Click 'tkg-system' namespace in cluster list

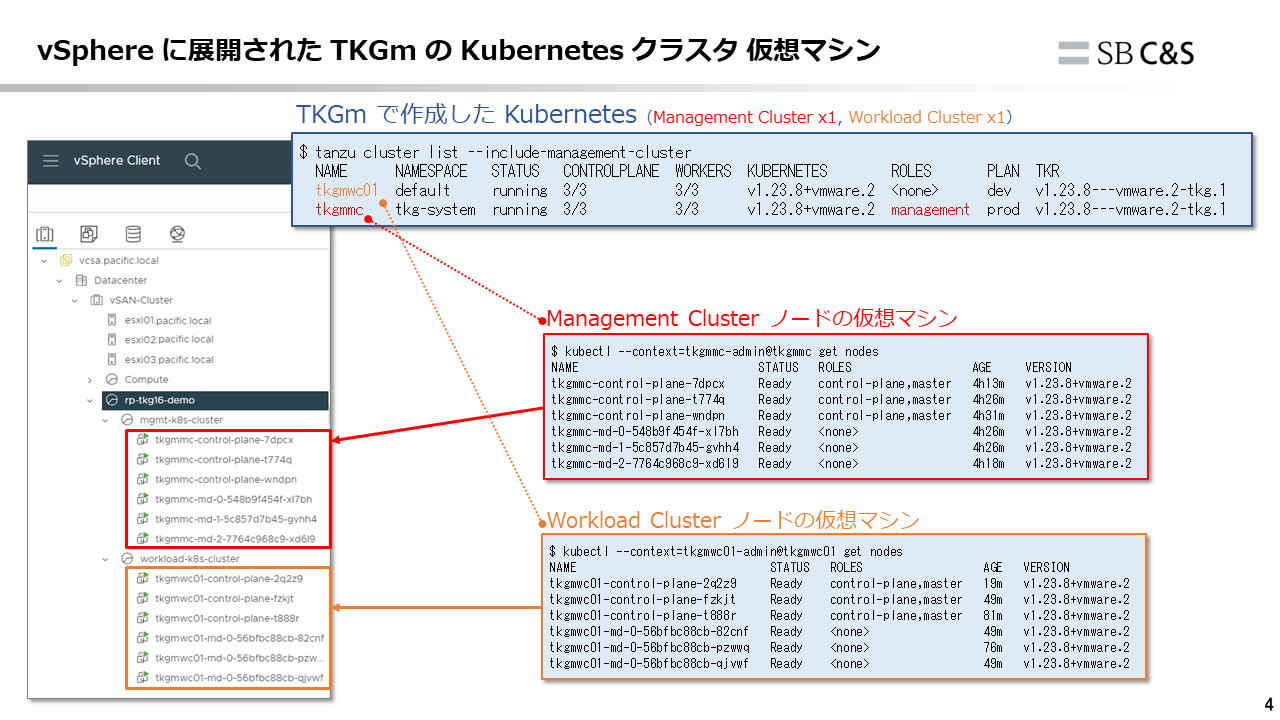coord(435,210)
